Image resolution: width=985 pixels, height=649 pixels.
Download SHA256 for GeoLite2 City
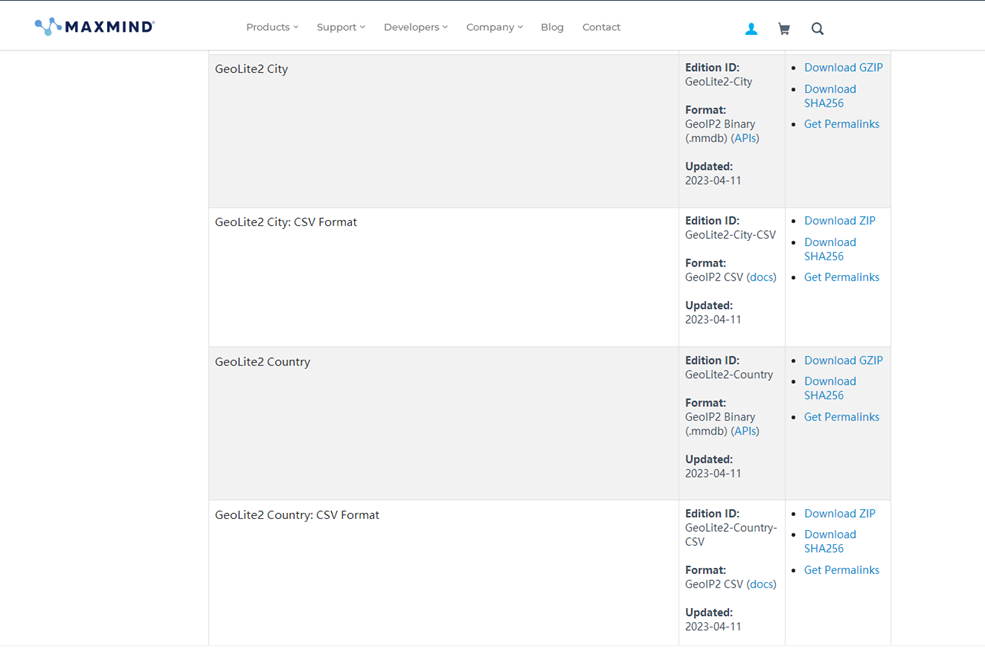point(830,96)
